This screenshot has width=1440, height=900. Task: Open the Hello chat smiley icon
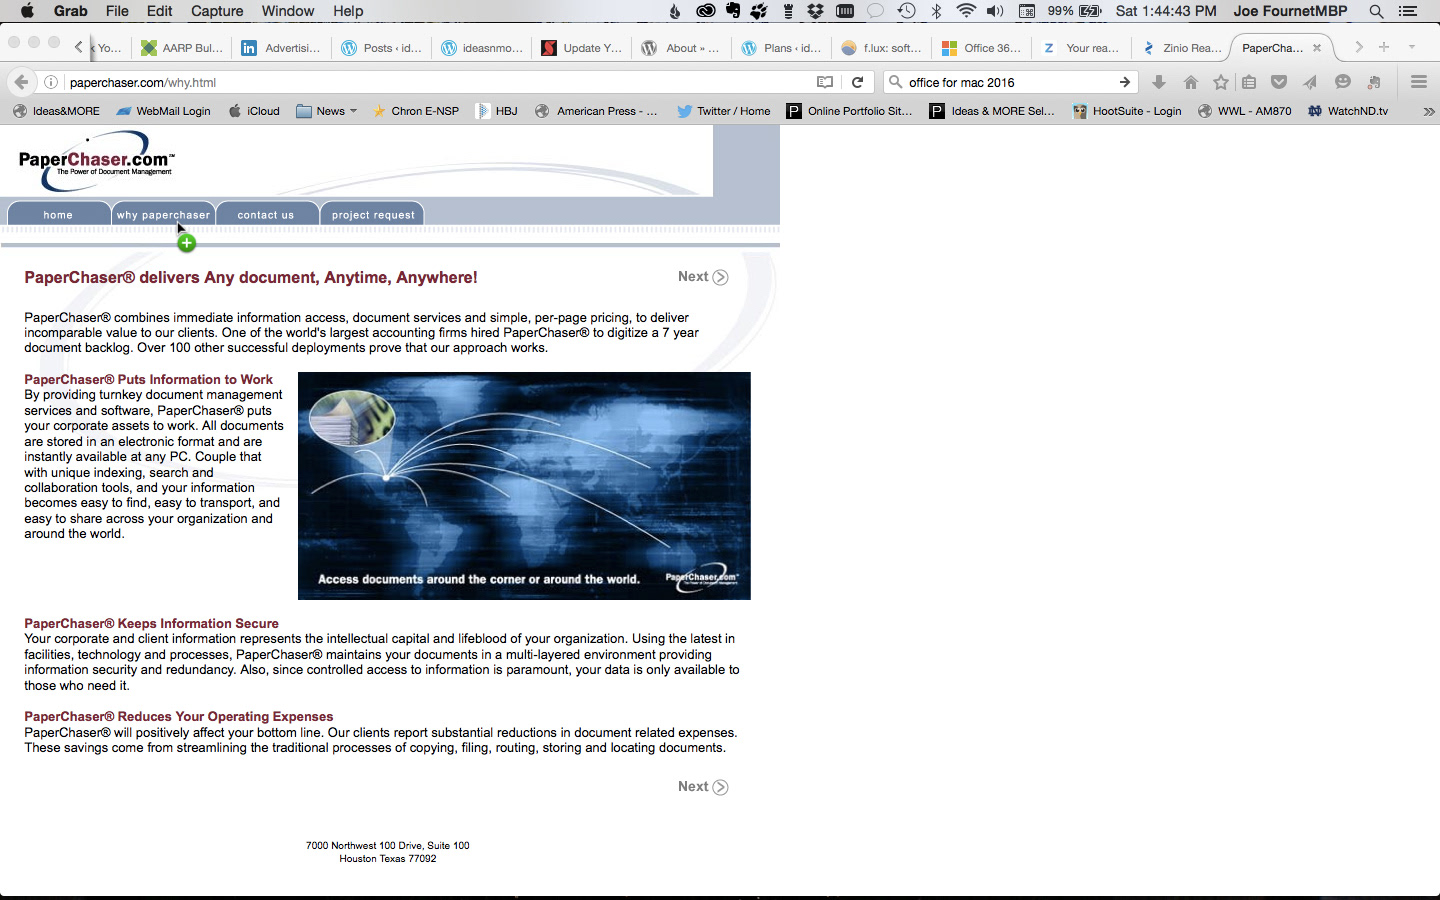click(1343, 82)
